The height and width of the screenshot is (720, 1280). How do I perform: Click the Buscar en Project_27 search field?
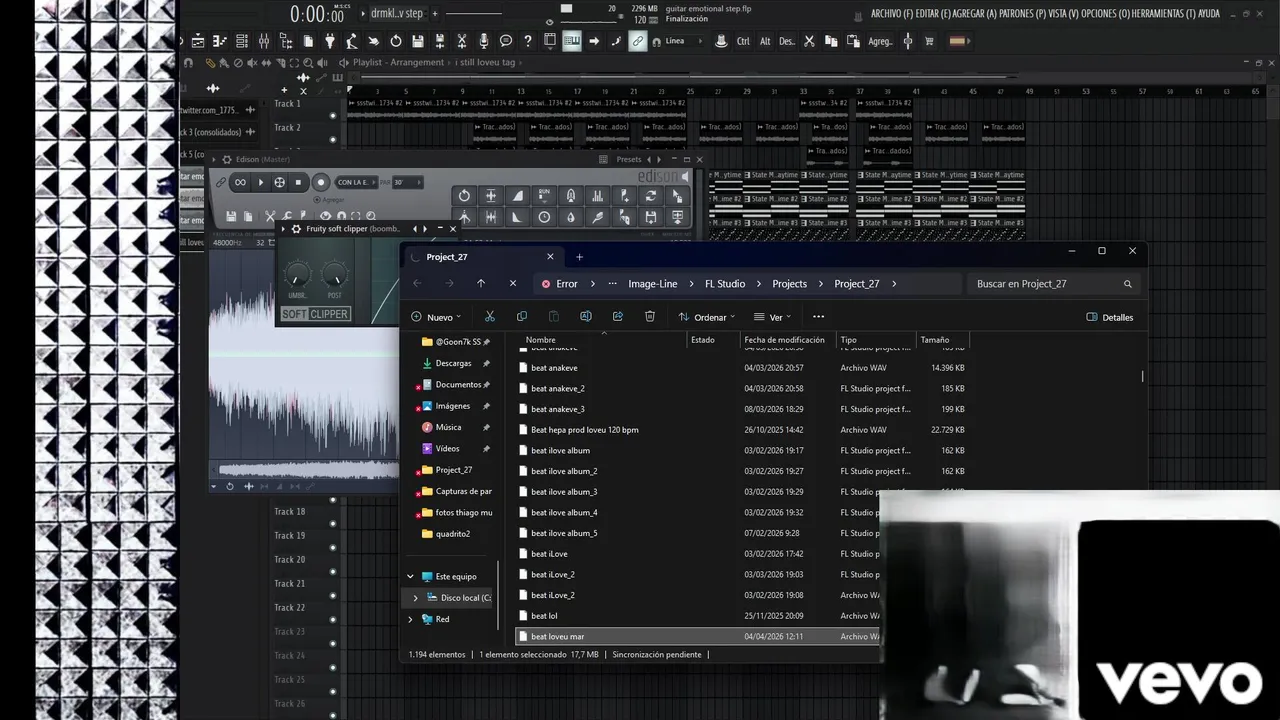[1054, 284]
